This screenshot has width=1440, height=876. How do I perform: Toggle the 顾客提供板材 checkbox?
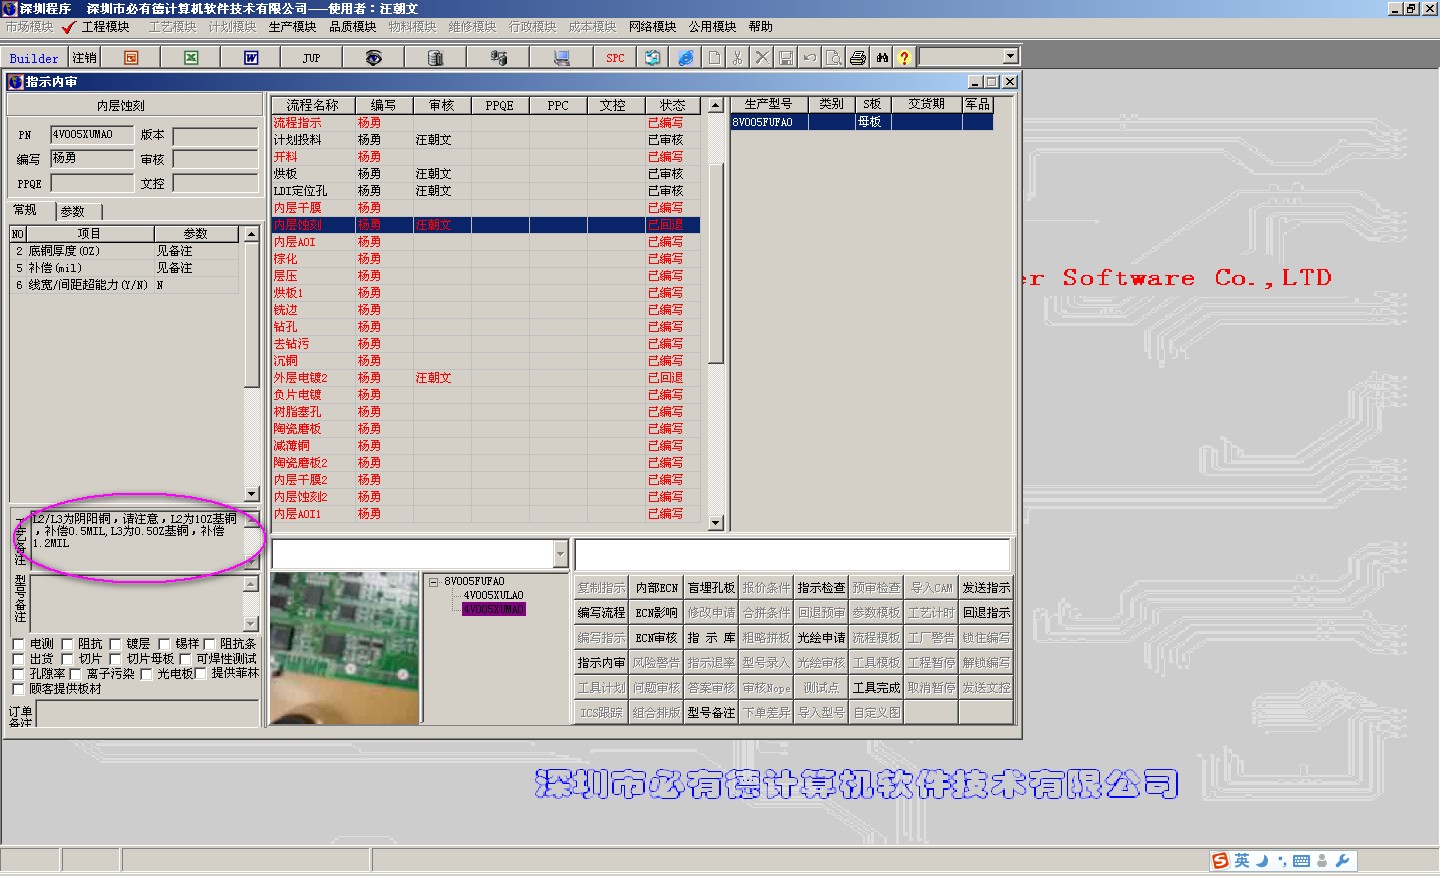(18, 689)
